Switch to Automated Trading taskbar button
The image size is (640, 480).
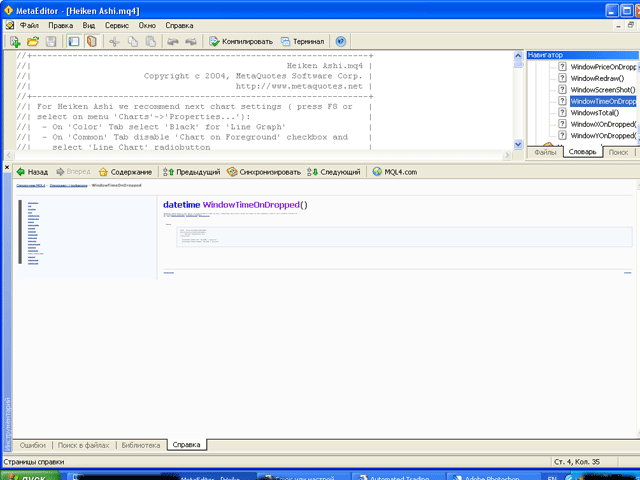[398, 477]
